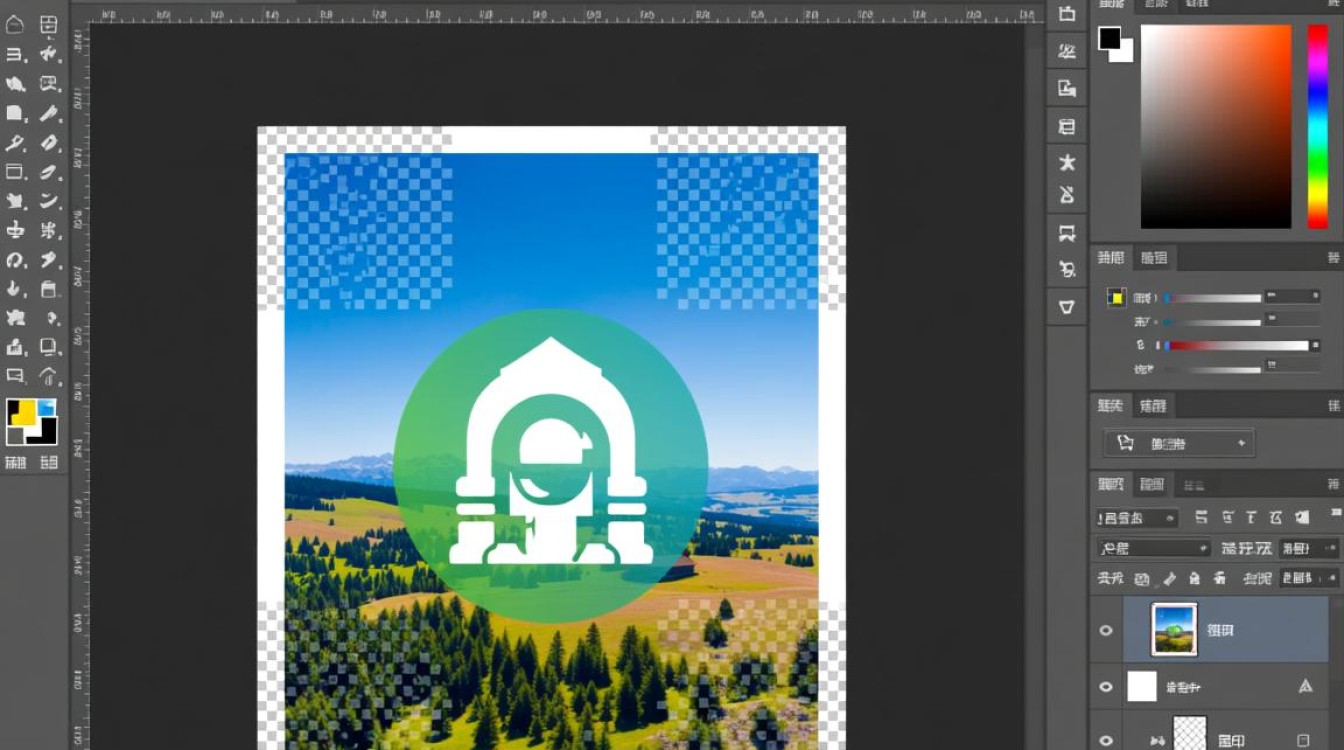Click the brush lock icon in the Layers lock row
The height and width of the screenshot is (750, 1344).
(1168, 578)
